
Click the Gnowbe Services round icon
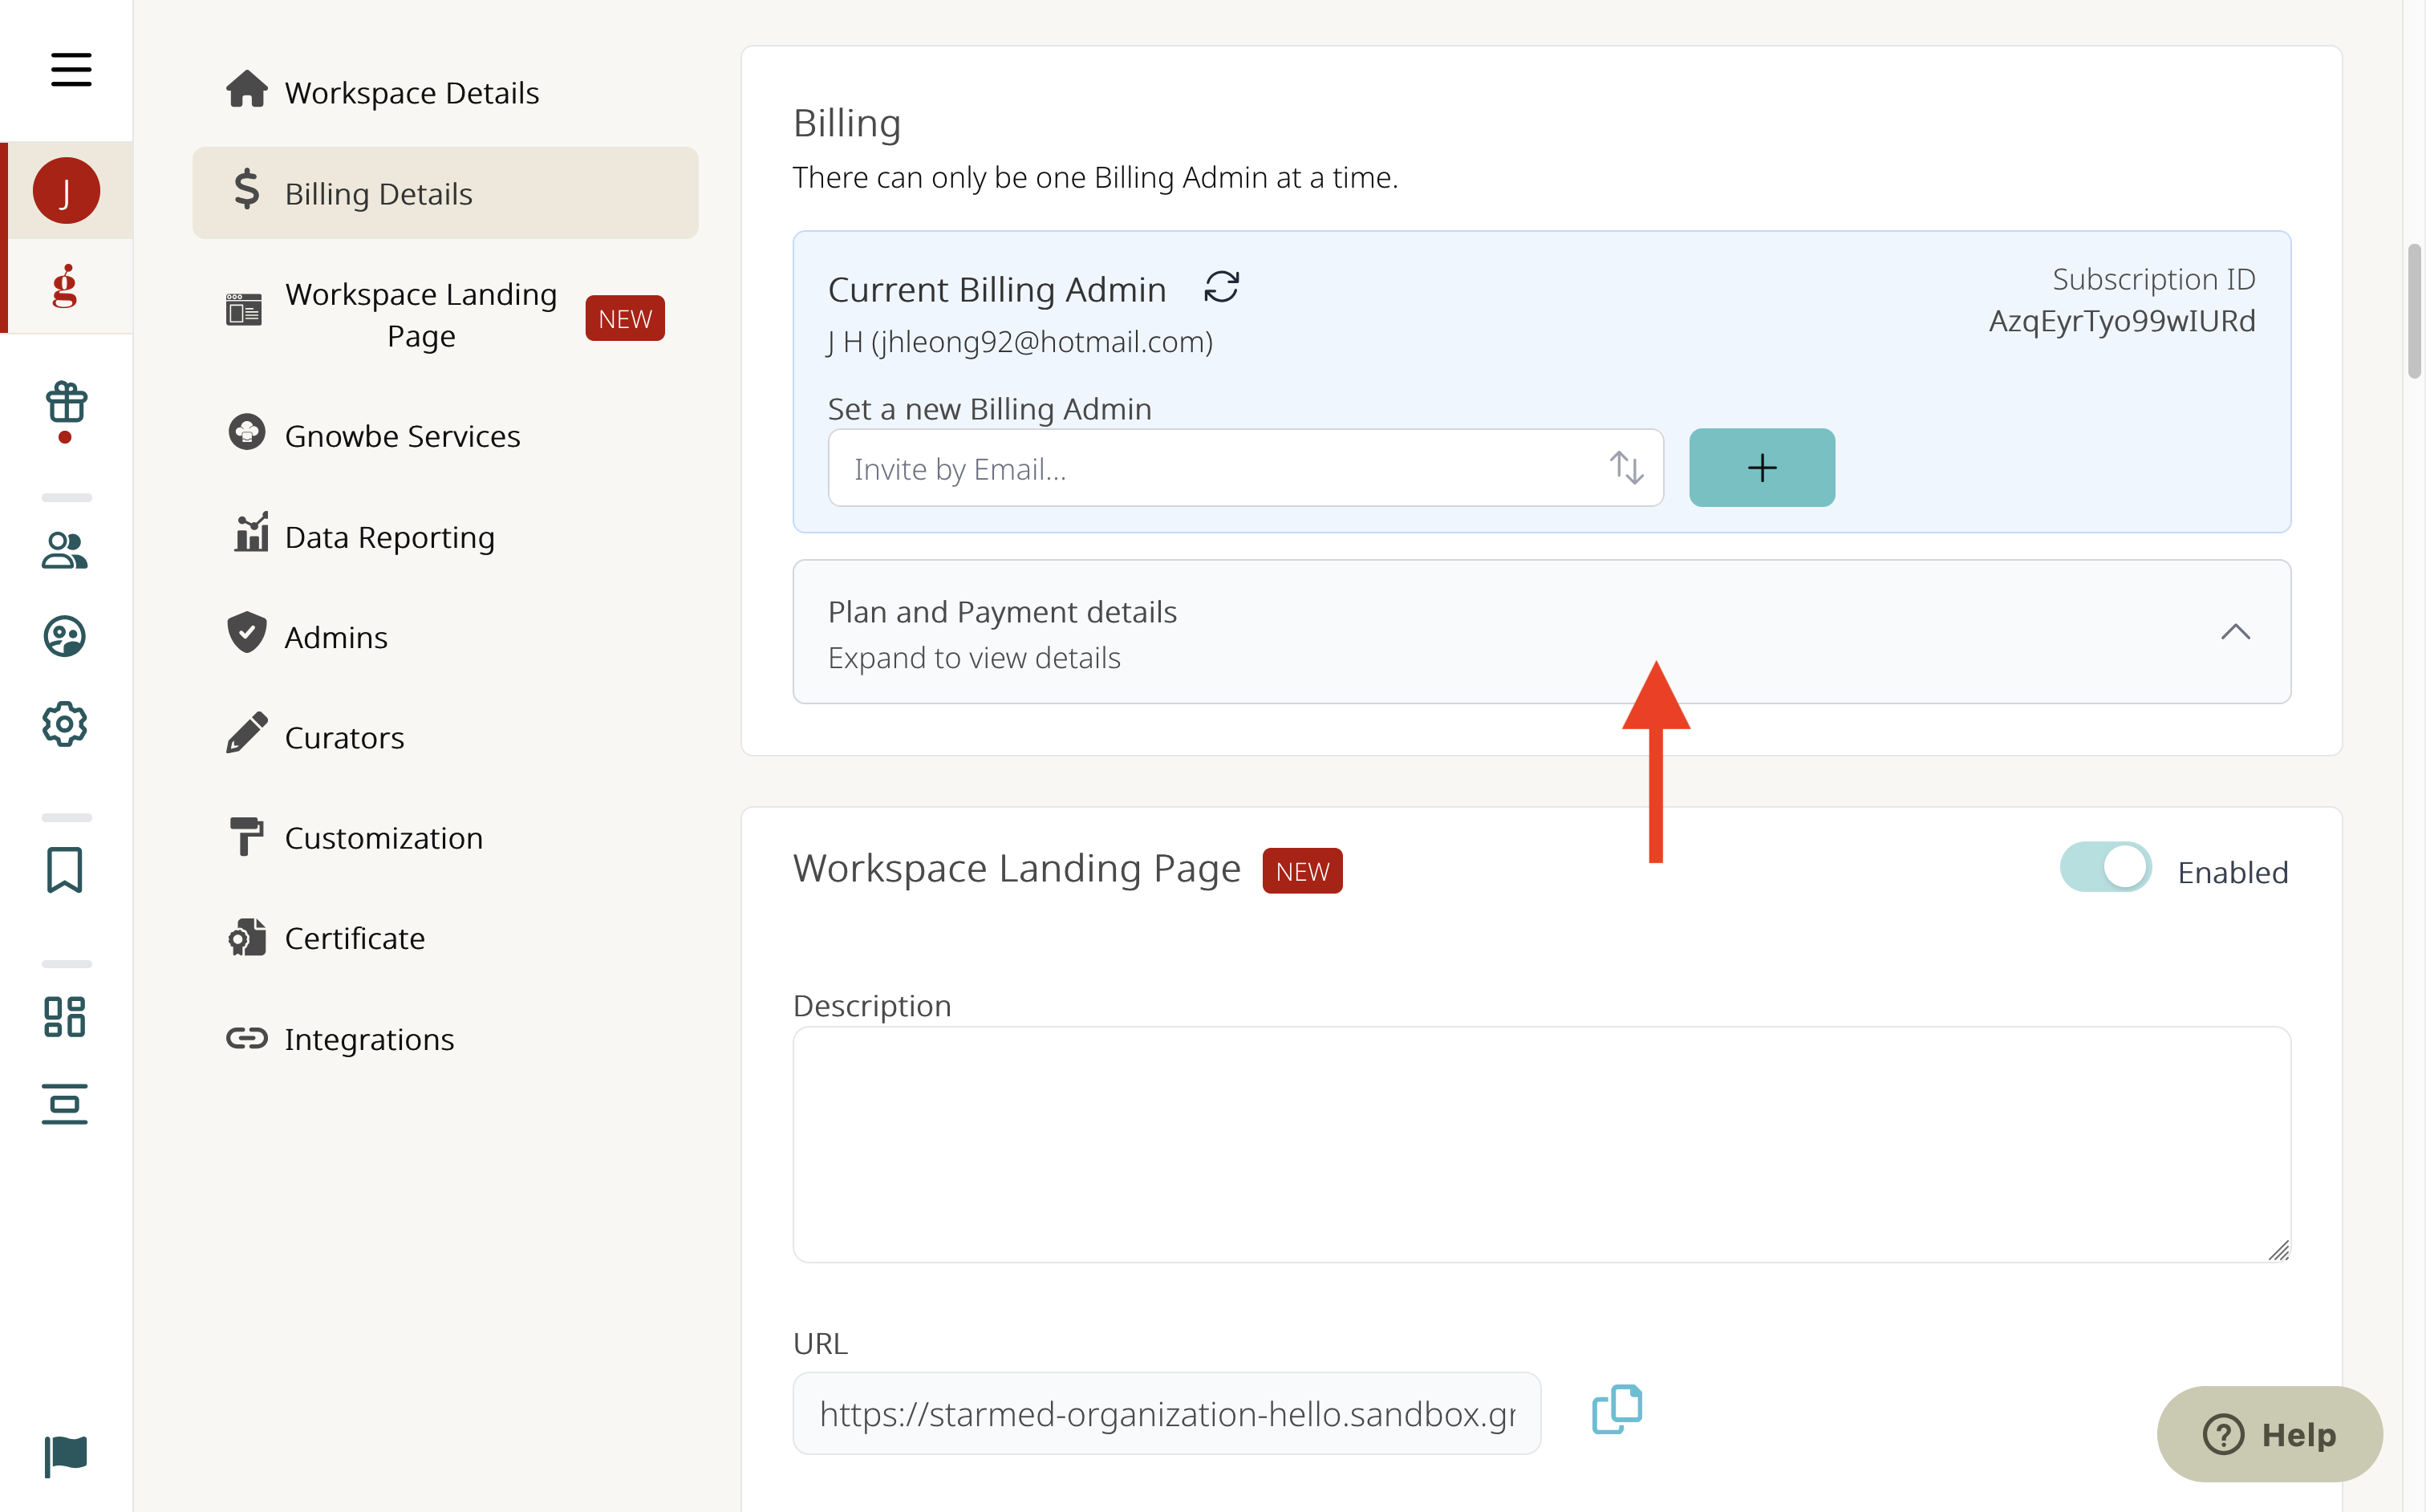246,432
